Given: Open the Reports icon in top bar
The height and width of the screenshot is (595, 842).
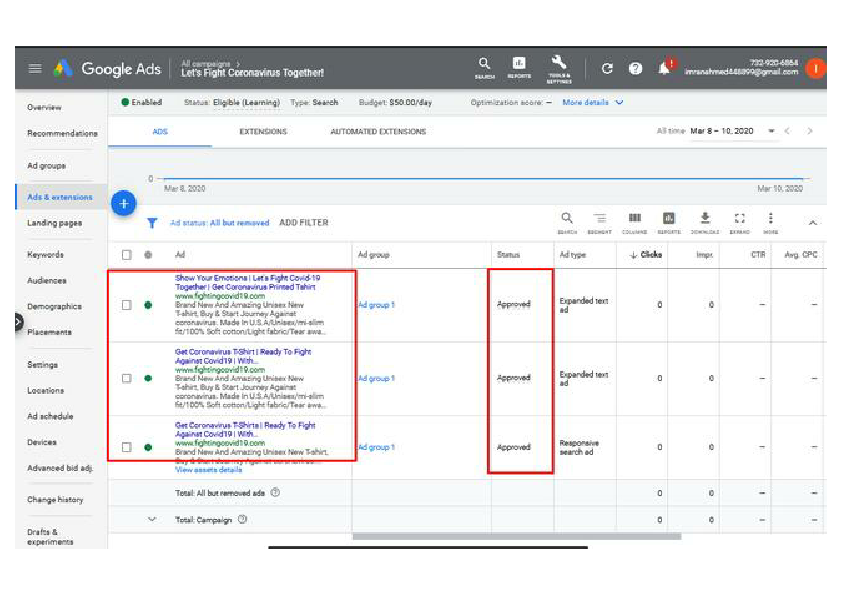Looking at the screenshot, I should (519, 68).
